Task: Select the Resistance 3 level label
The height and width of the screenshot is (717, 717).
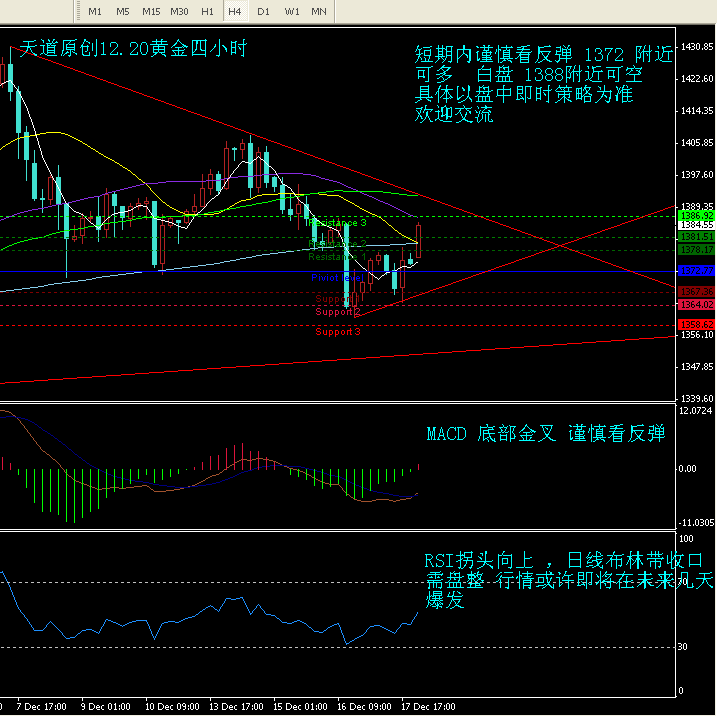Action: tap(336, 222)
